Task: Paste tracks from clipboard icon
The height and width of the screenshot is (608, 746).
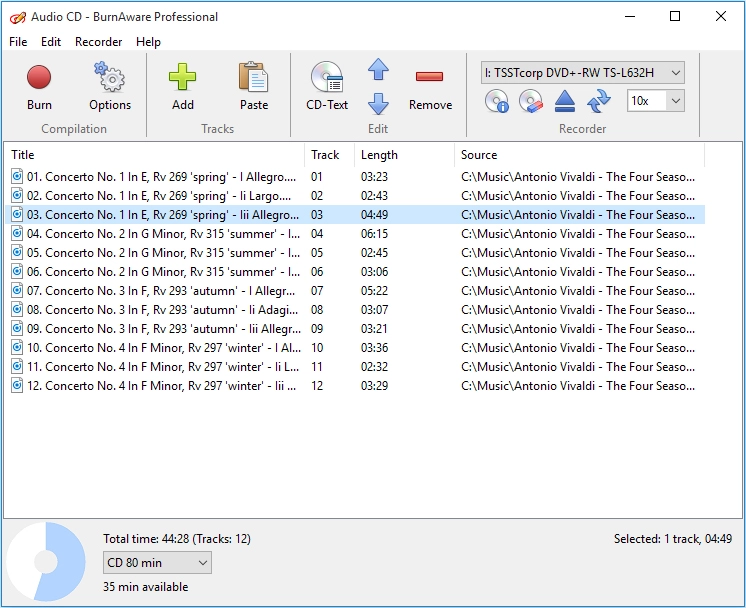Action: 254,77
